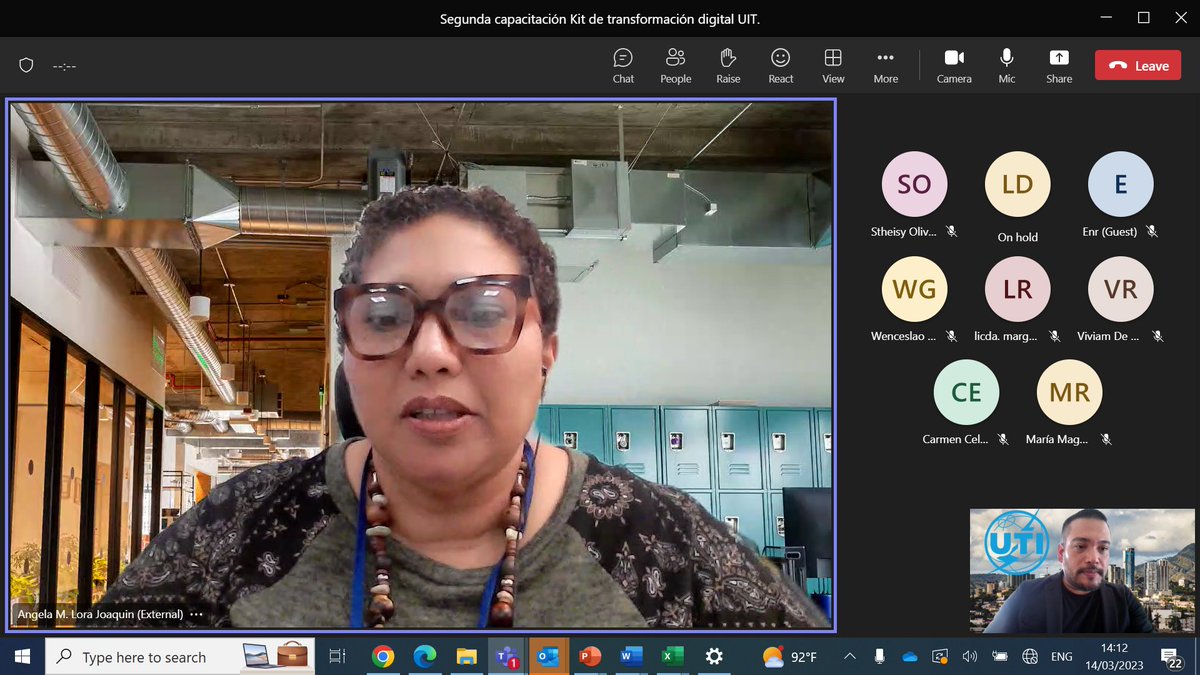Open the network globe icon
Viewport: 1200px width, 675px height.
(1029, 657)
